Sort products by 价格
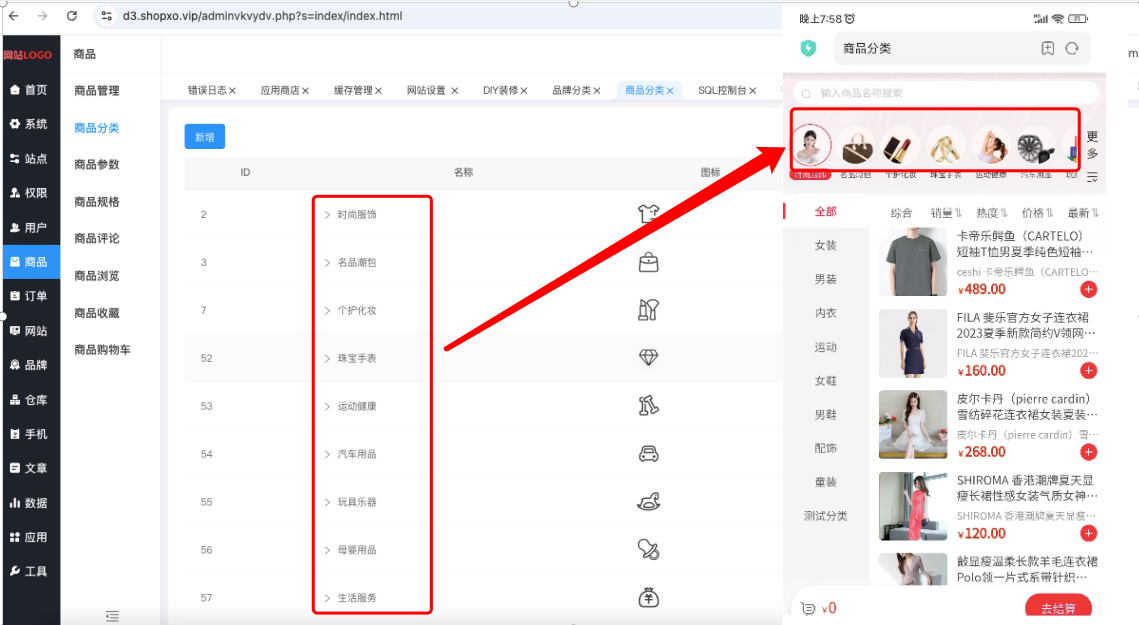This screenshot has width=1139, height=625. click(x=1037, y=213)
